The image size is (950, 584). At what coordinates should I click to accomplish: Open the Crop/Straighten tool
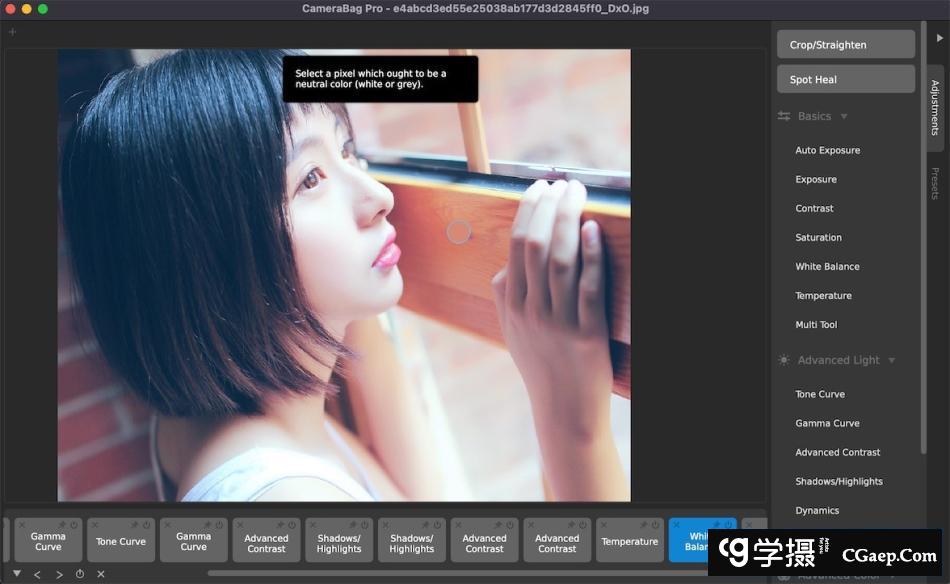point(845,44)
